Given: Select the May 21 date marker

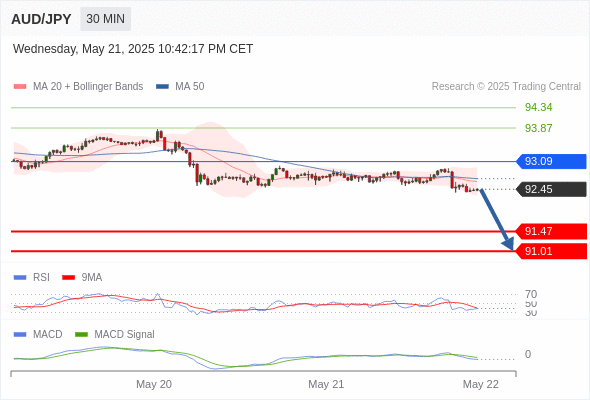Looking at the screenshot, I should (326, 384).
